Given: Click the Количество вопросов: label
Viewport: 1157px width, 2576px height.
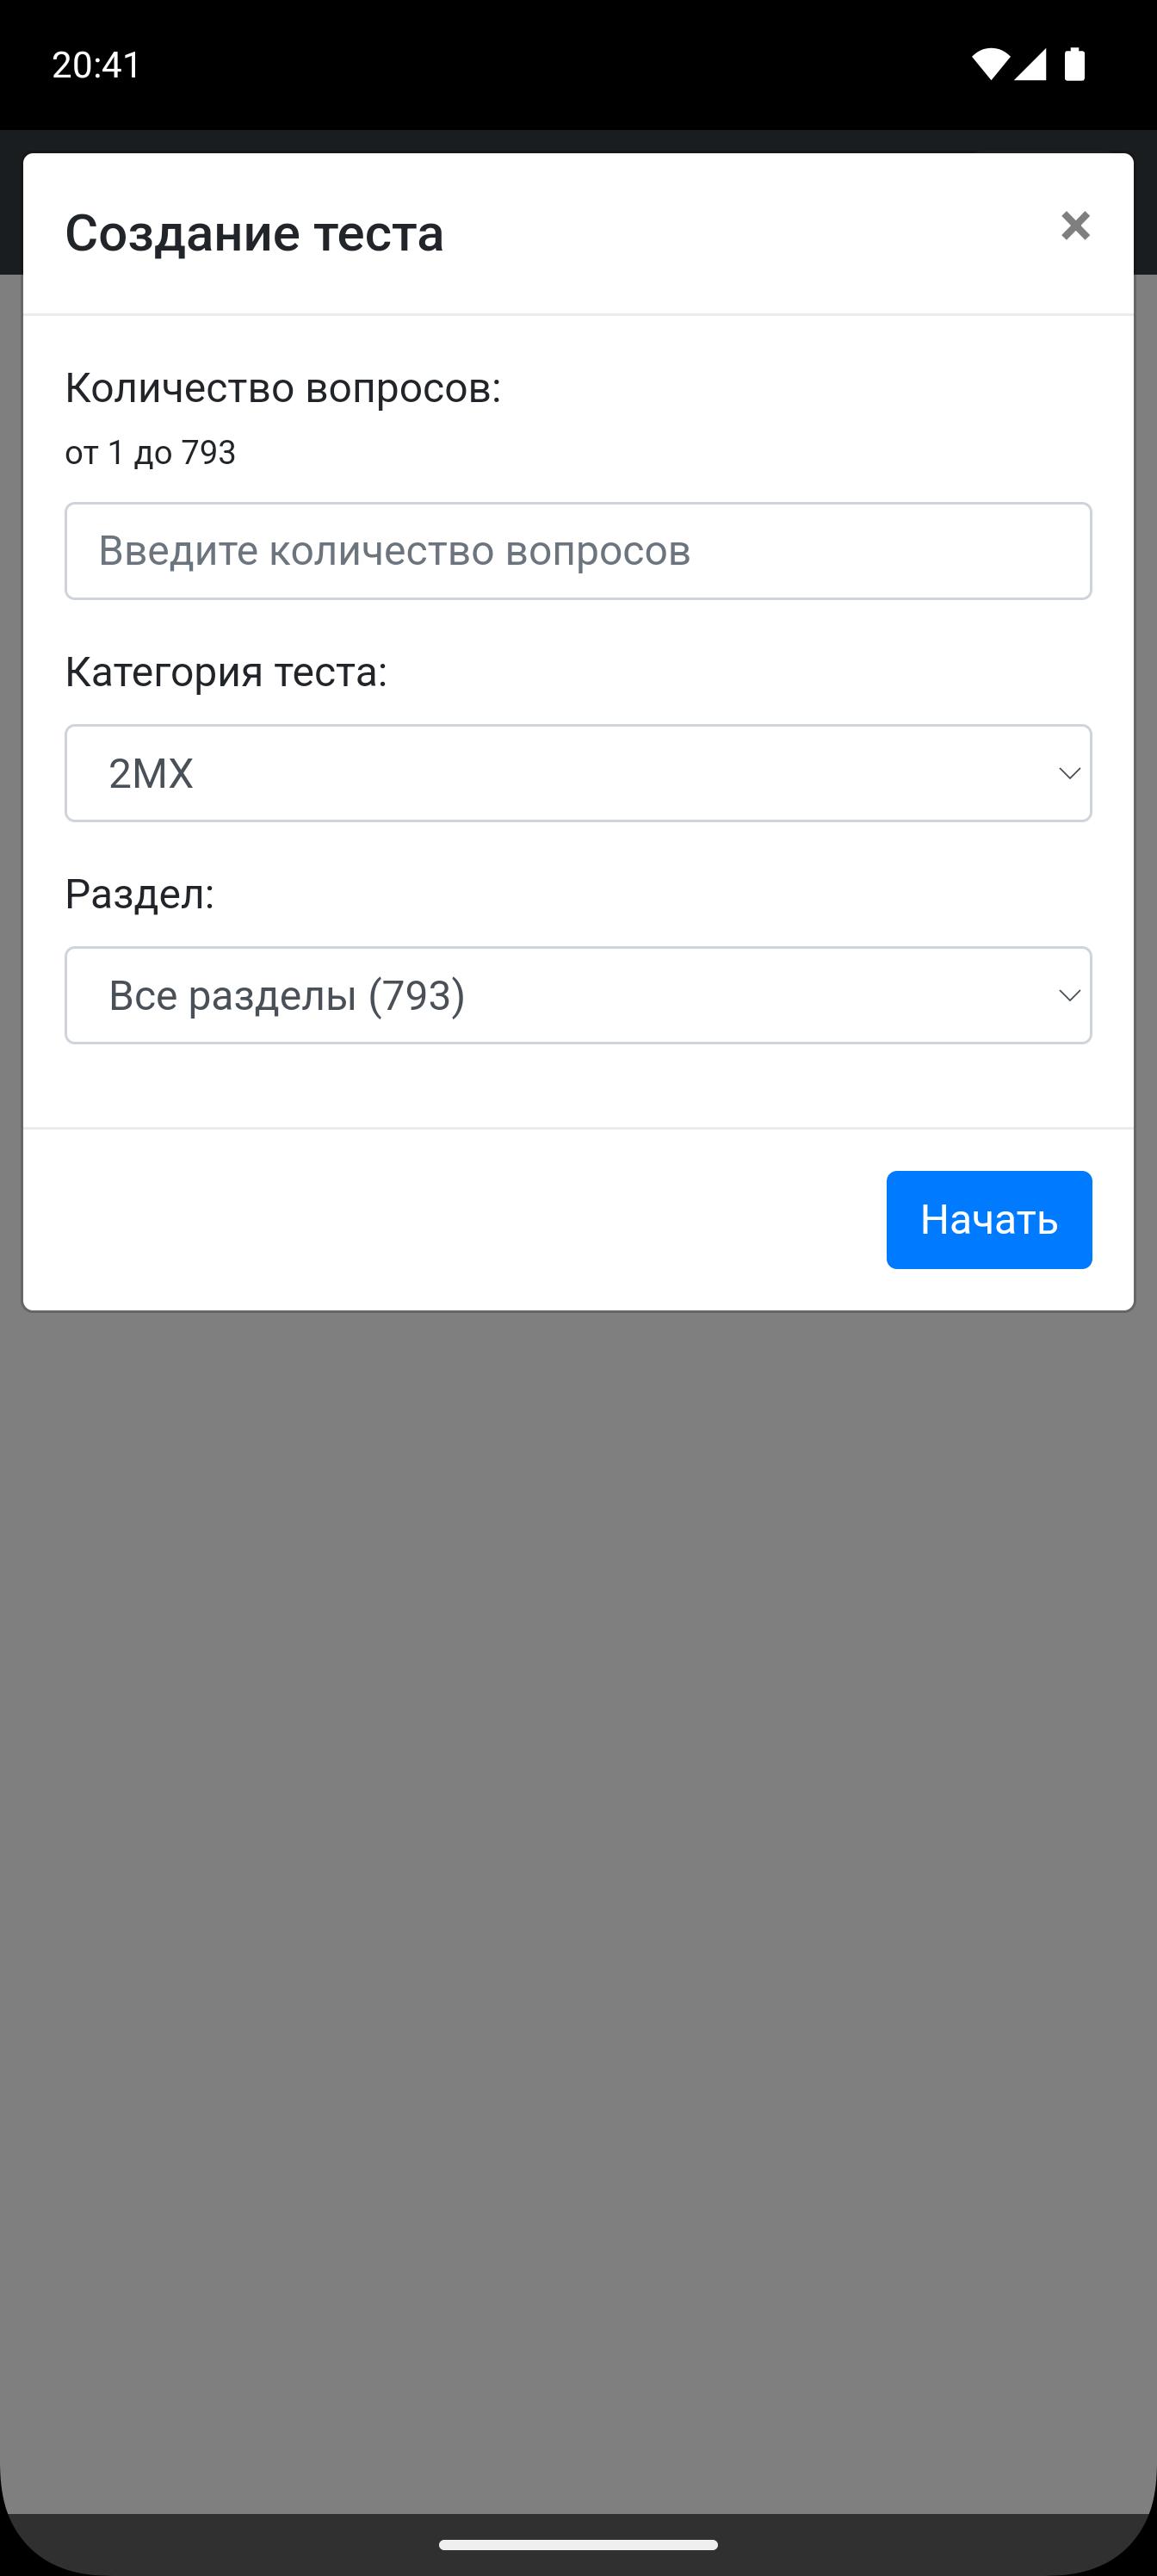Looking at the screenshot, I should click(283, 388).
